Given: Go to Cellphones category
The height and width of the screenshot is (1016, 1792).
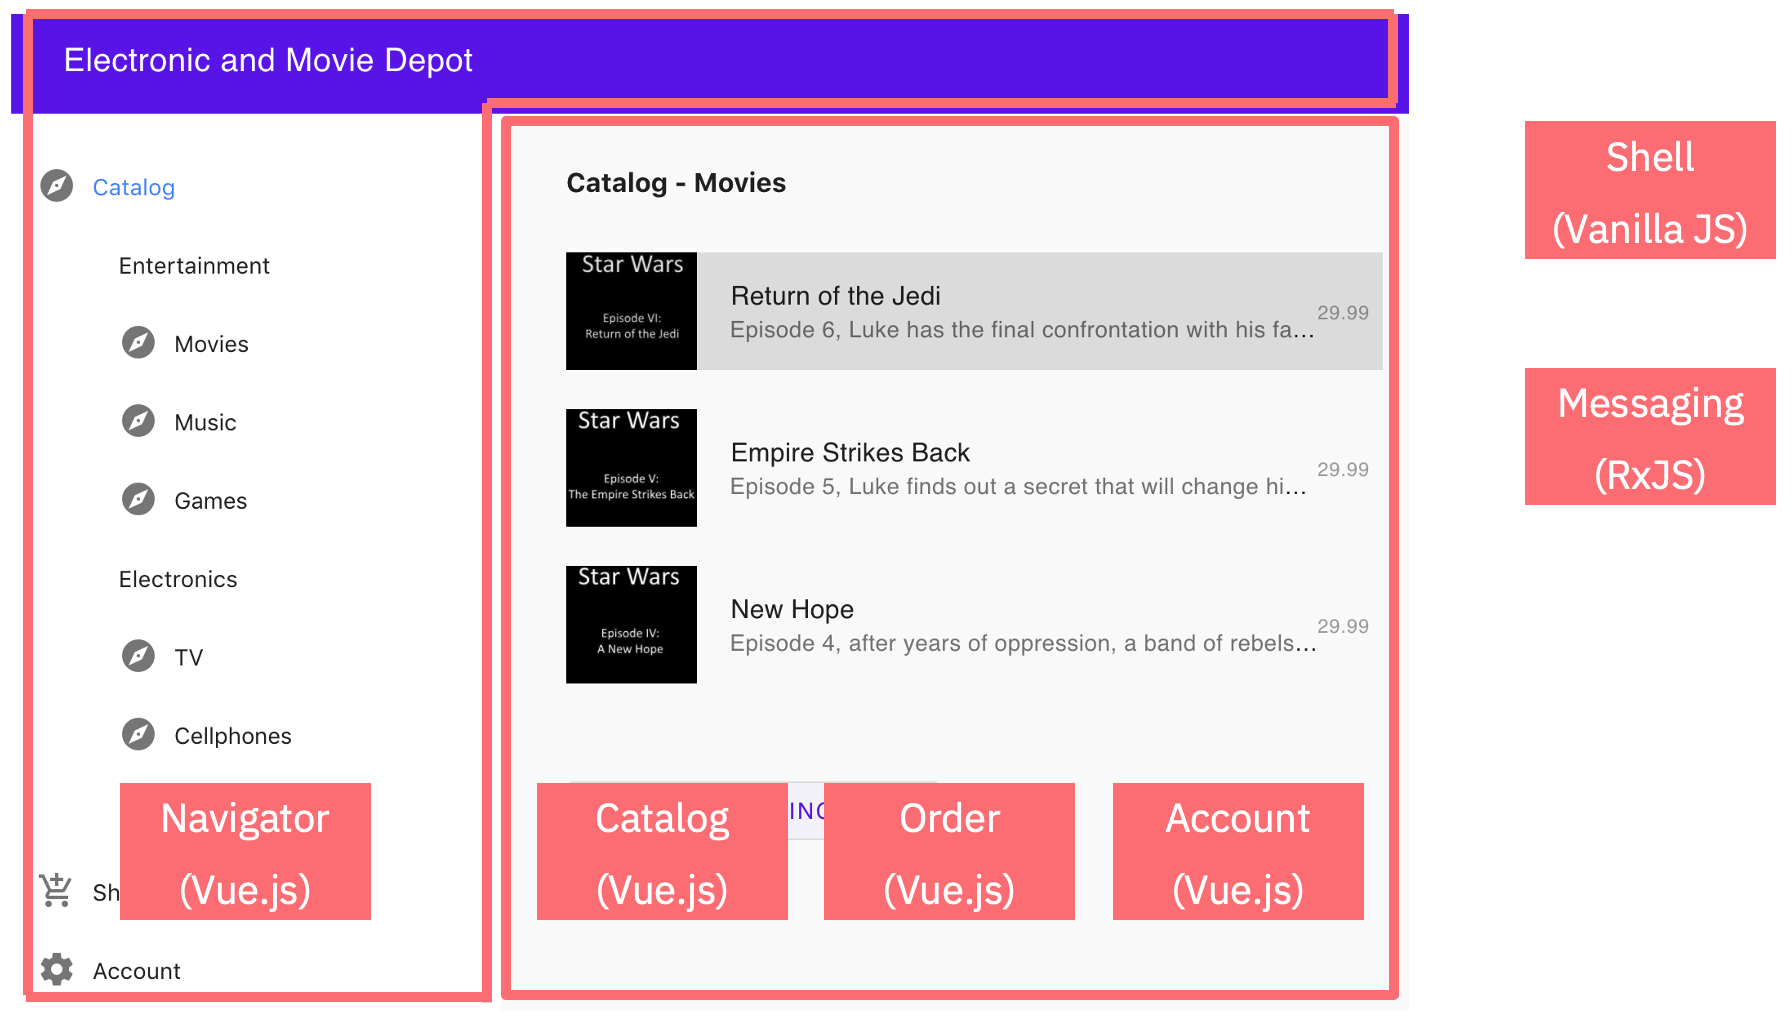Looking at the screenshot, I should pyautogui.click(x=232, y=736).
